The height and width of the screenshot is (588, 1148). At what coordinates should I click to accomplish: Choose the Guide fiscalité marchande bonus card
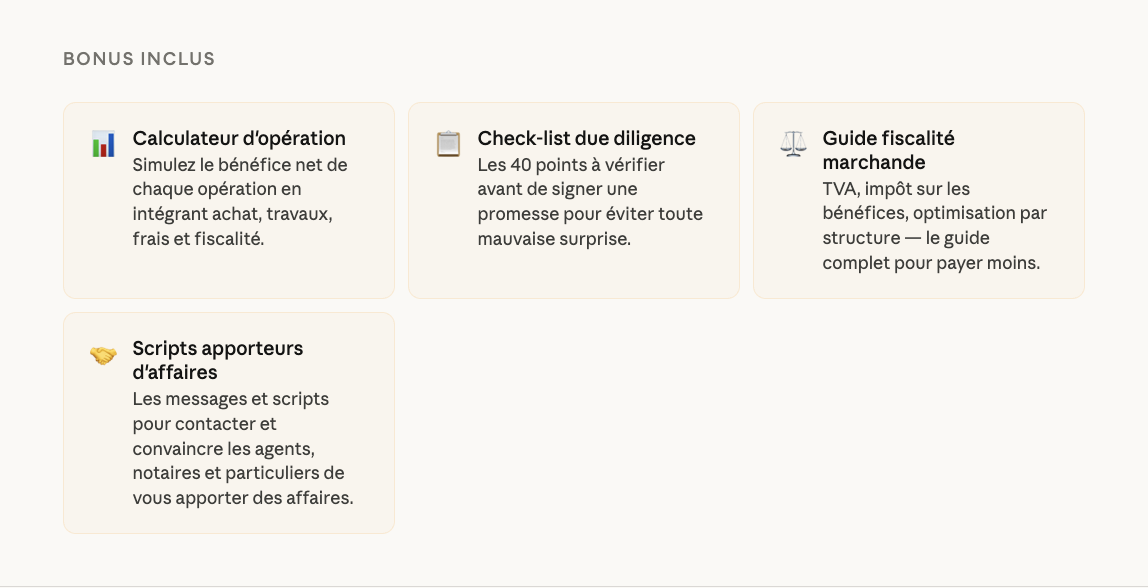point(919,285)
